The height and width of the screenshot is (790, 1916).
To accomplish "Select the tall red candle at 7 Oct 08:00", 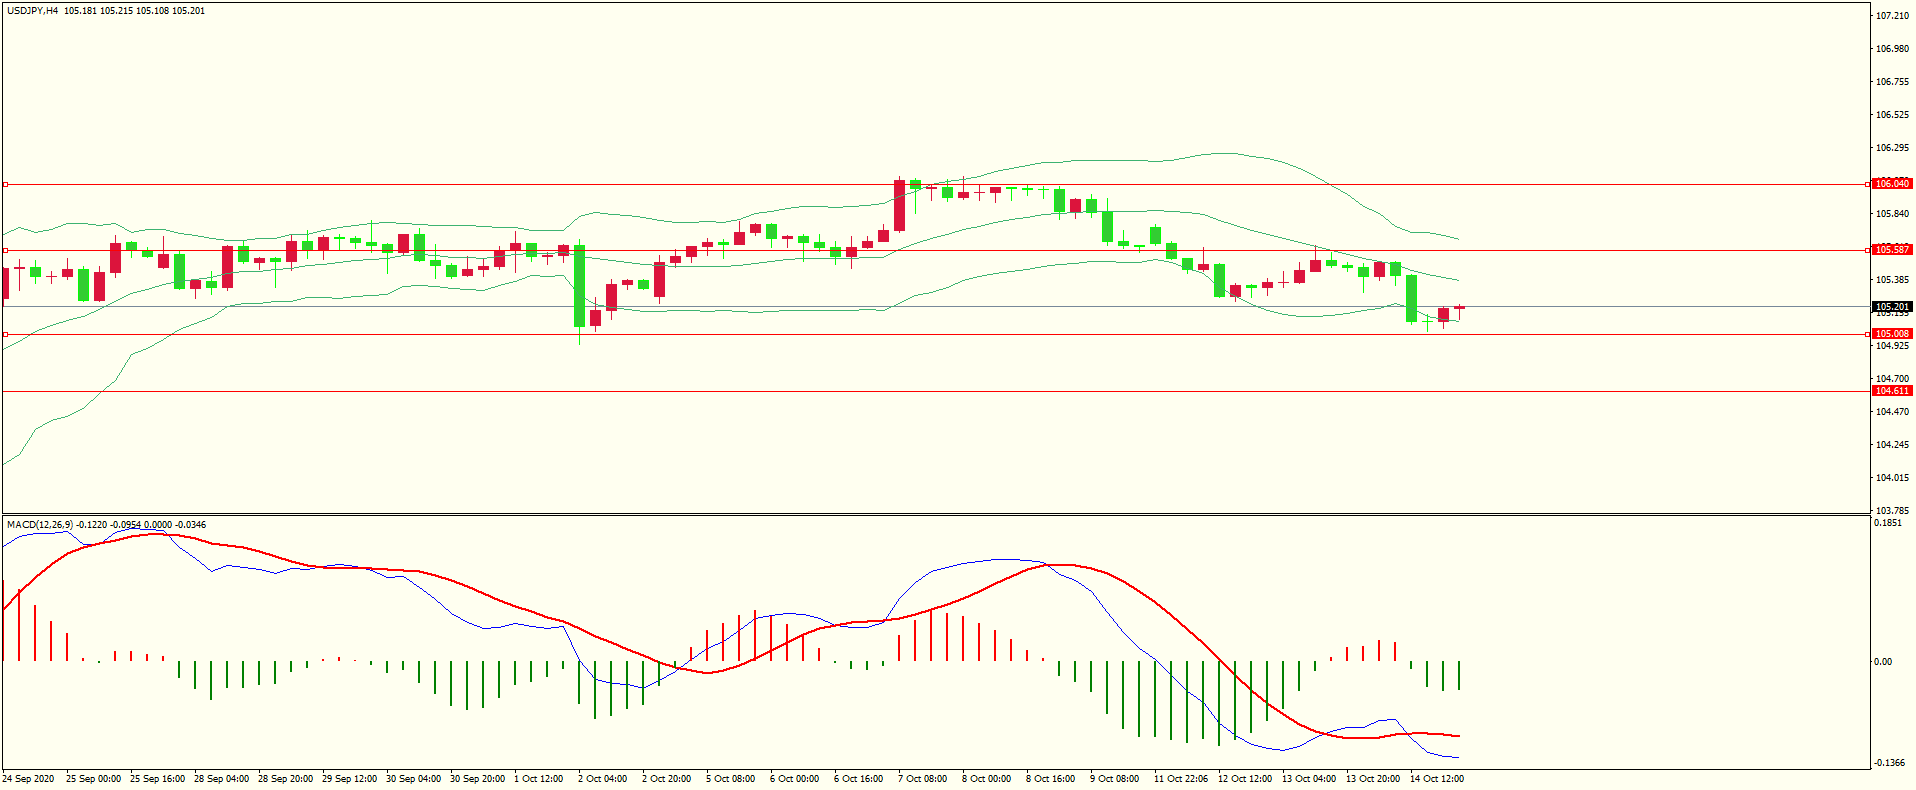I will click(x=899, y=205).
